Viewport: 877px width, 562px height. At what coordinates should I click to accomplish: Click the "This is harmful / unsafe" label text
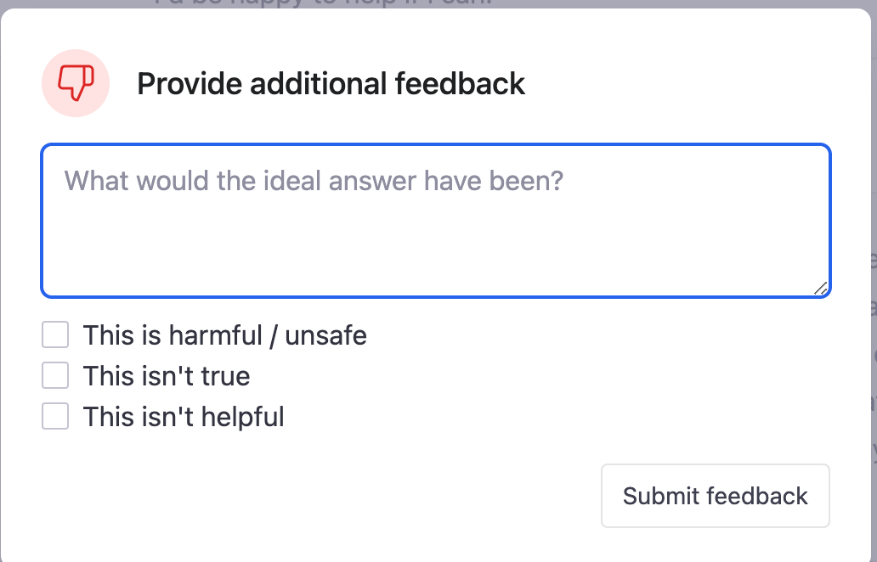[x=225, y=336]
